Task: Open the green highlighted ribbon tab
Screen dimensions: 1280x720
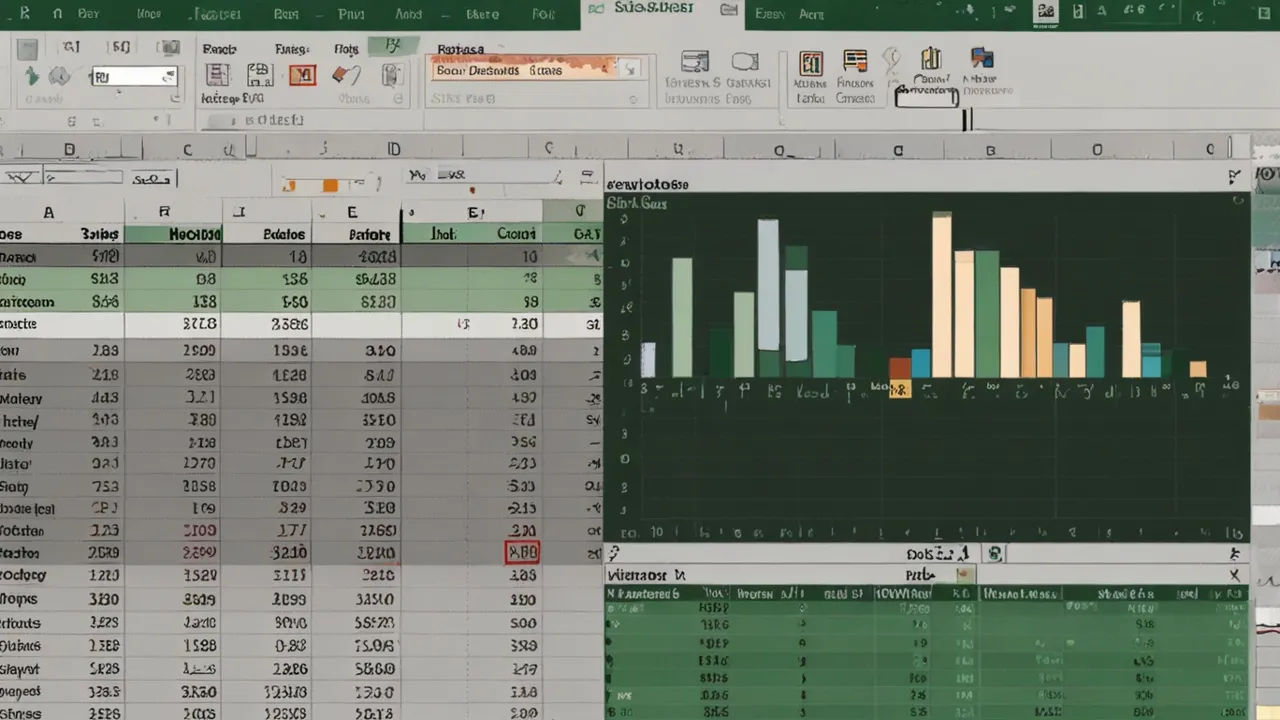Action: coord(392,47)
